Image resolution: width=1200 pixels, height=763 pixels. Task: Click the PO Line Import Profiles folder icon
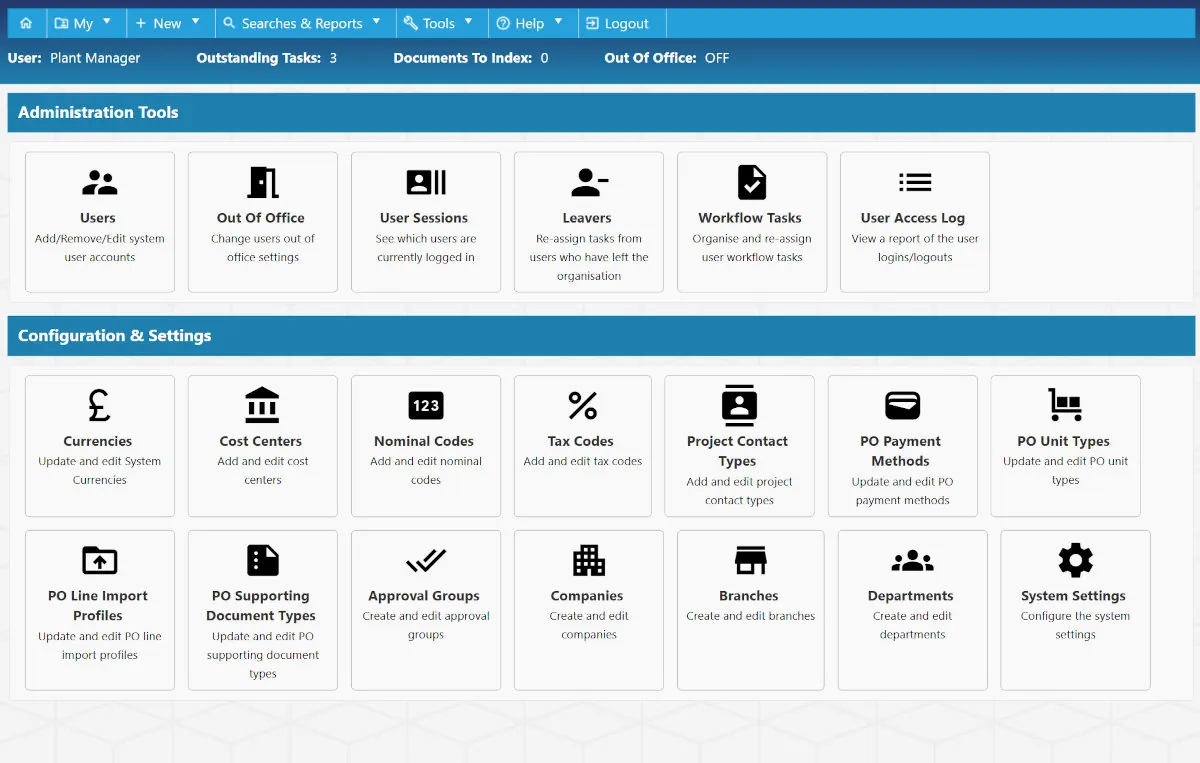pos(99,560)
